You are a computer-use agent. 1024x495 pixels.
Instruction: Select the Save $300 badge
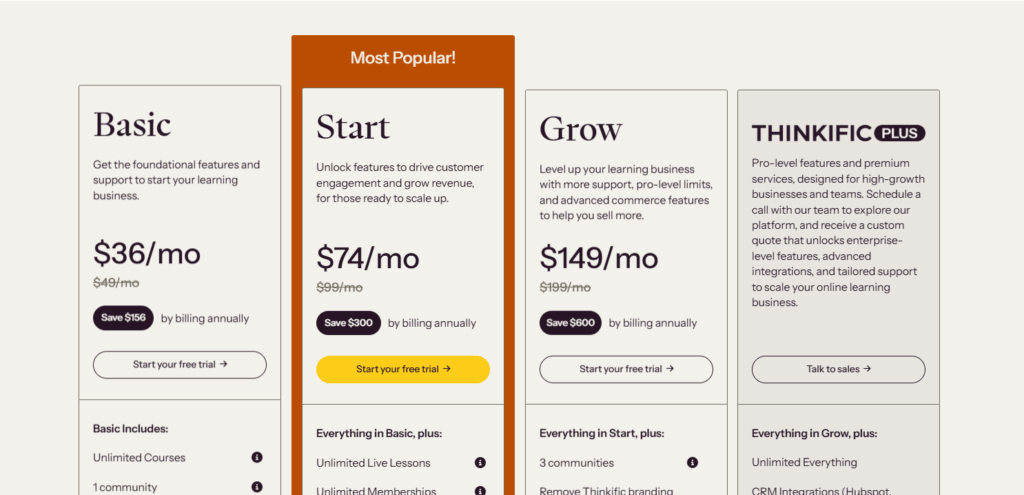(348, 323)
